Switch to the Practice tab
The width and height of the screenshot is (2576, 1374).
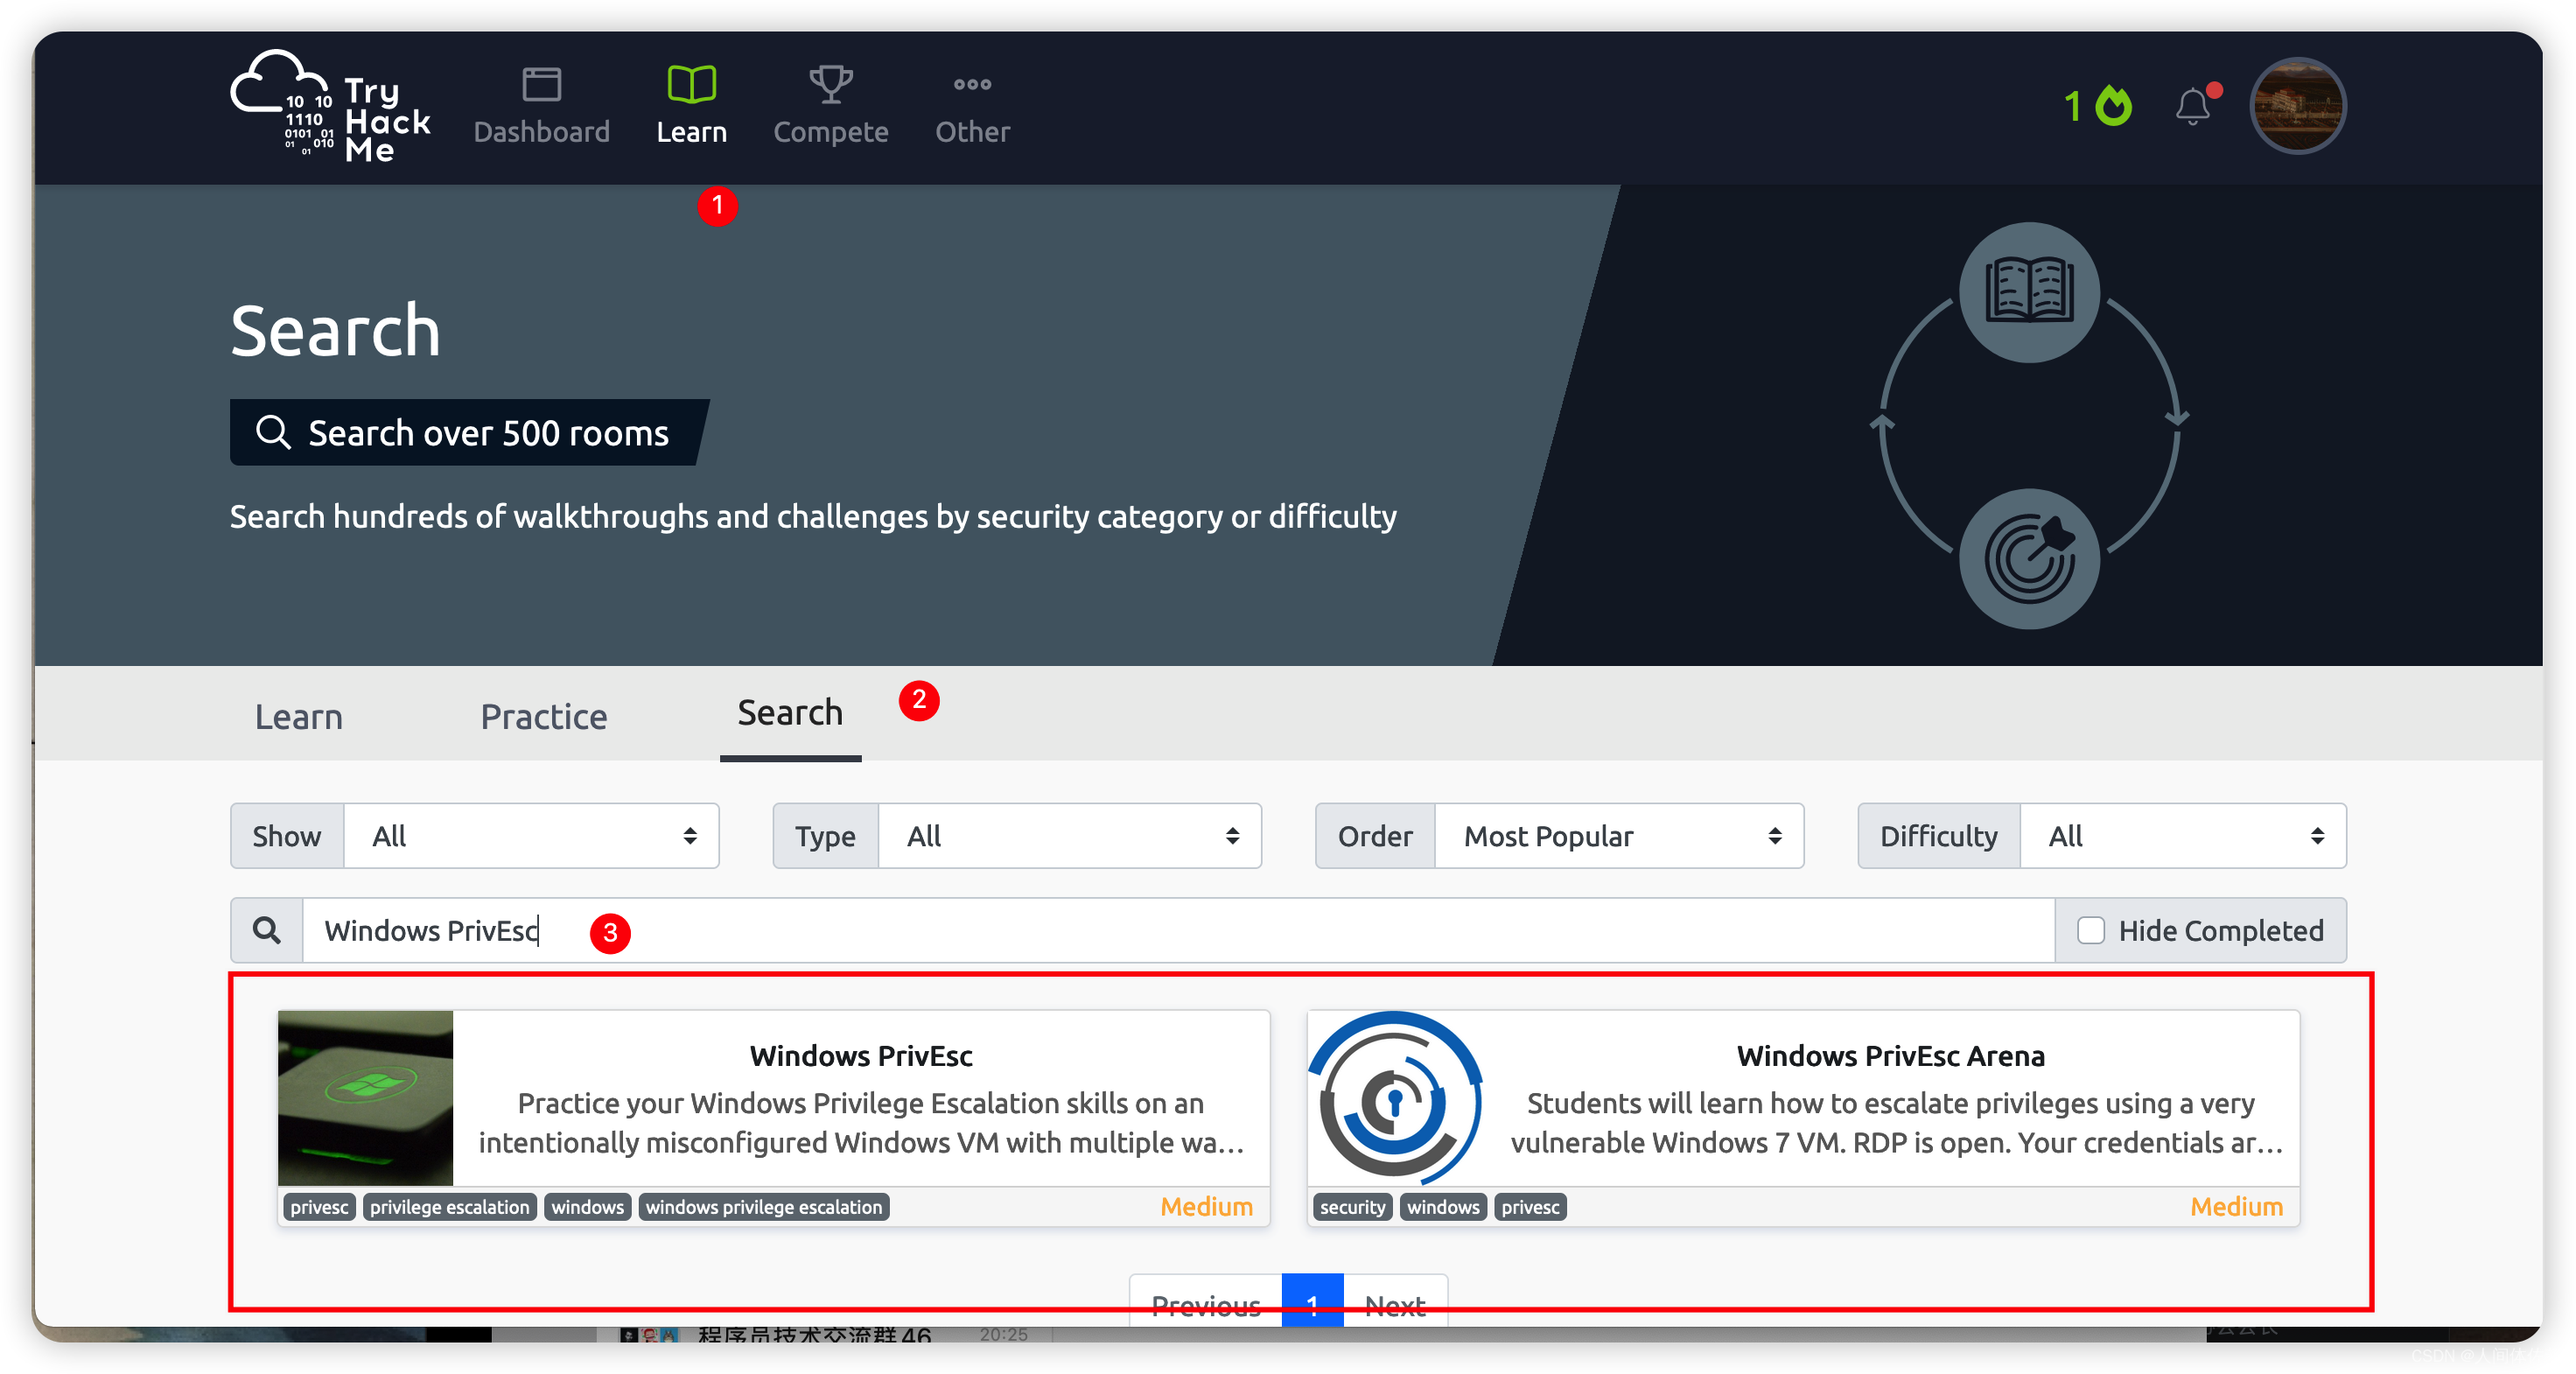(543, 716)
